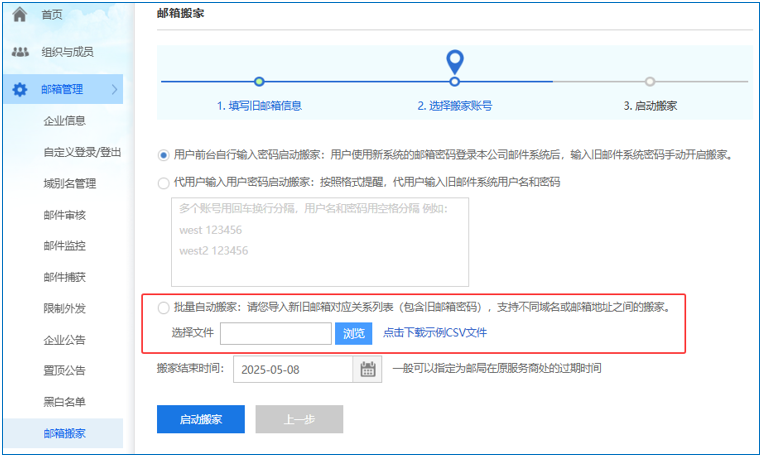
Task: Open the calendar date picker icon
Action: pyautogui.click(x=368, y=369)
